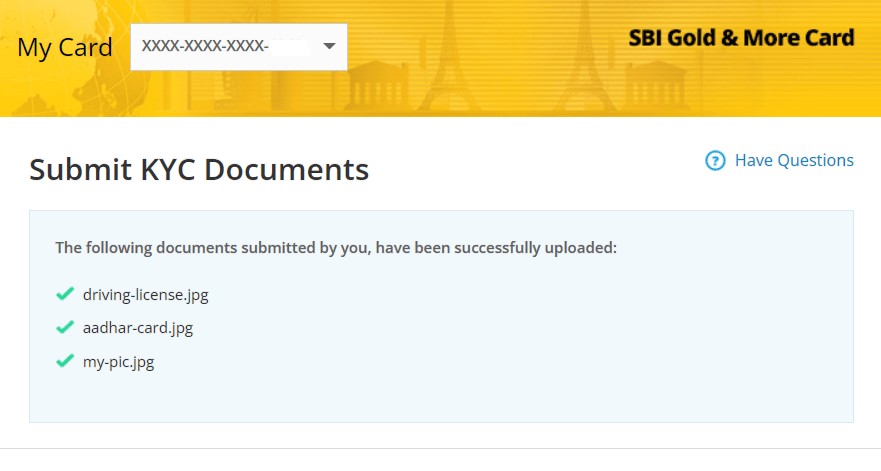
Task: Expand the card selector dropdown arrow
Action: (x=328, y=47)
